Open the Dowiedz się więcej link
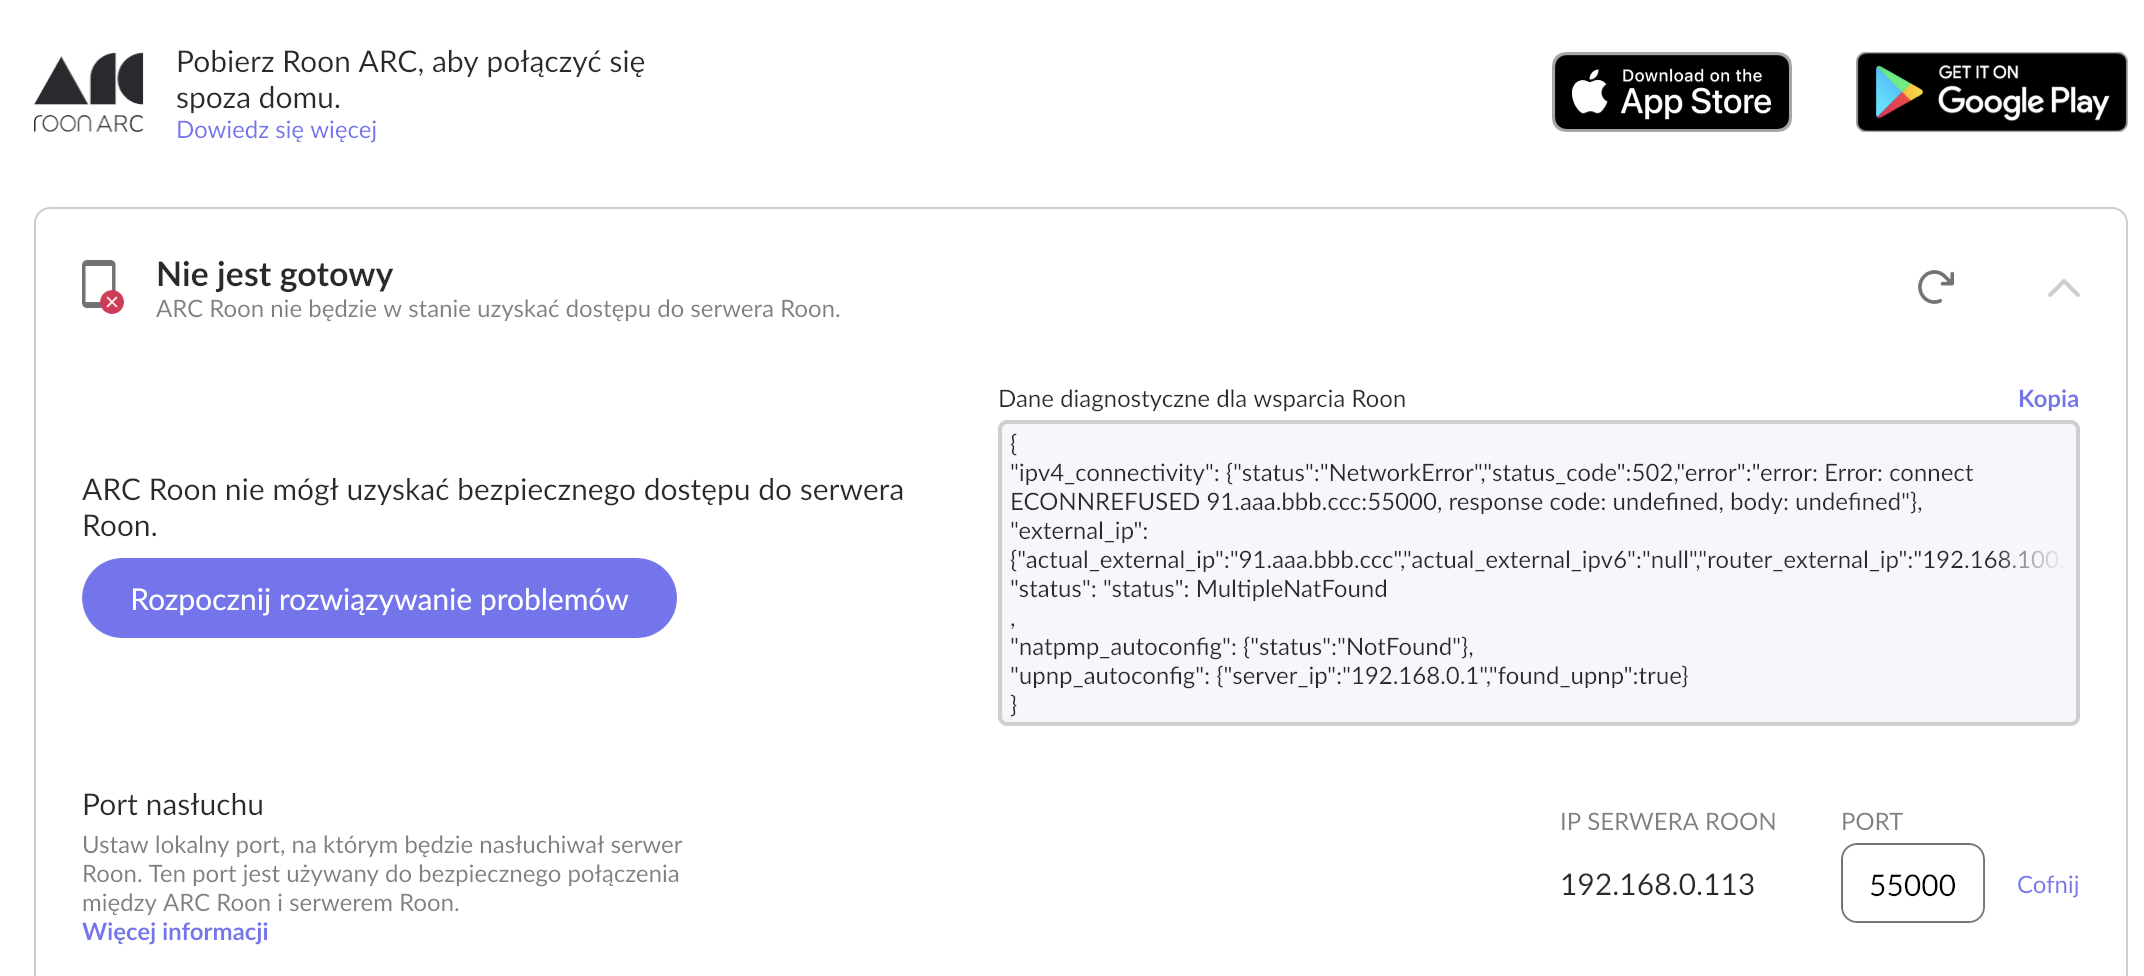2144x976 pixels. (x=276, y=130)
